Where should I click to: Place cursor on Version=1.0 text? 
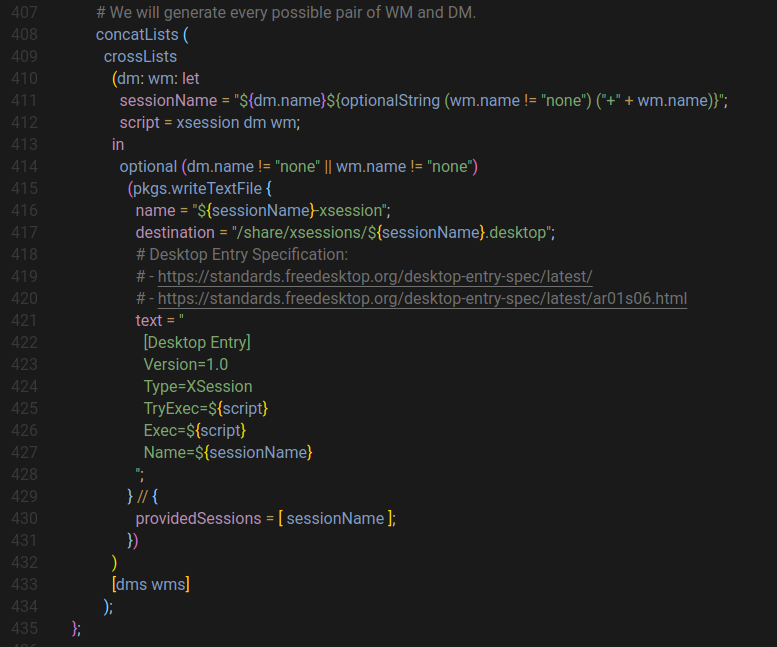186,364
